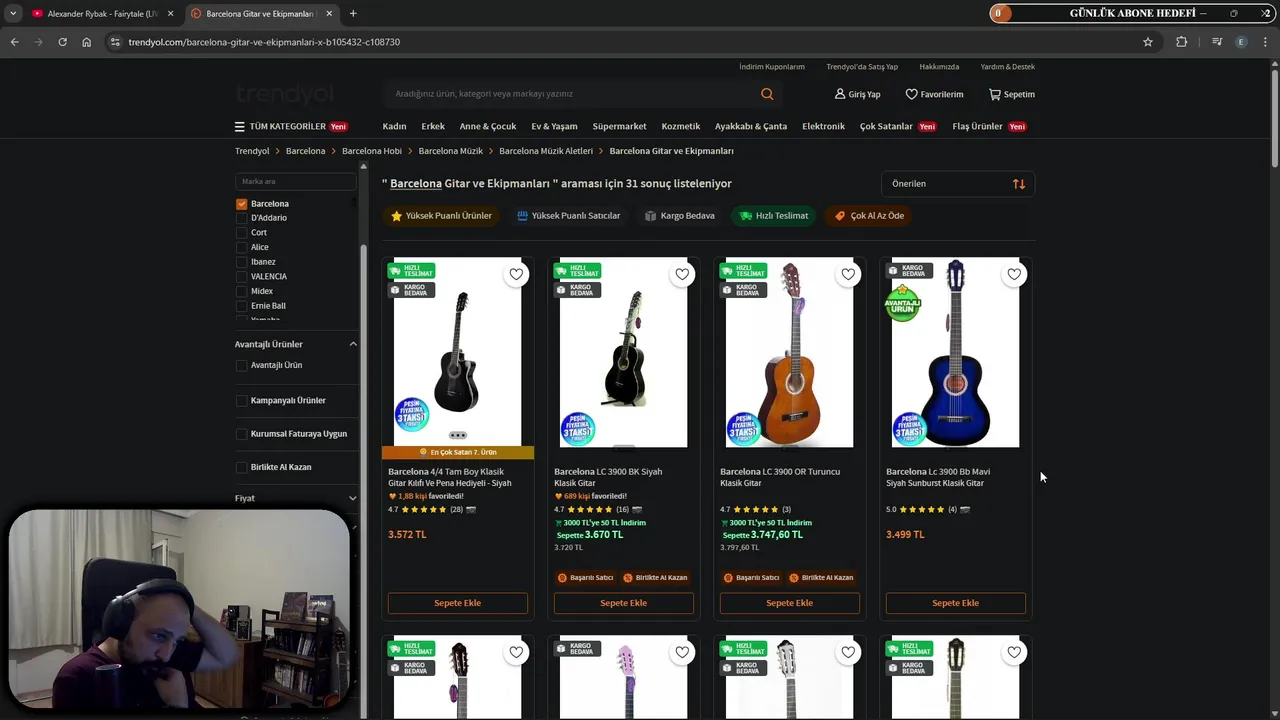1280x720 pixels.
Task: Open the Önerilen sort dropdown
Action: (x=958, y=184)
